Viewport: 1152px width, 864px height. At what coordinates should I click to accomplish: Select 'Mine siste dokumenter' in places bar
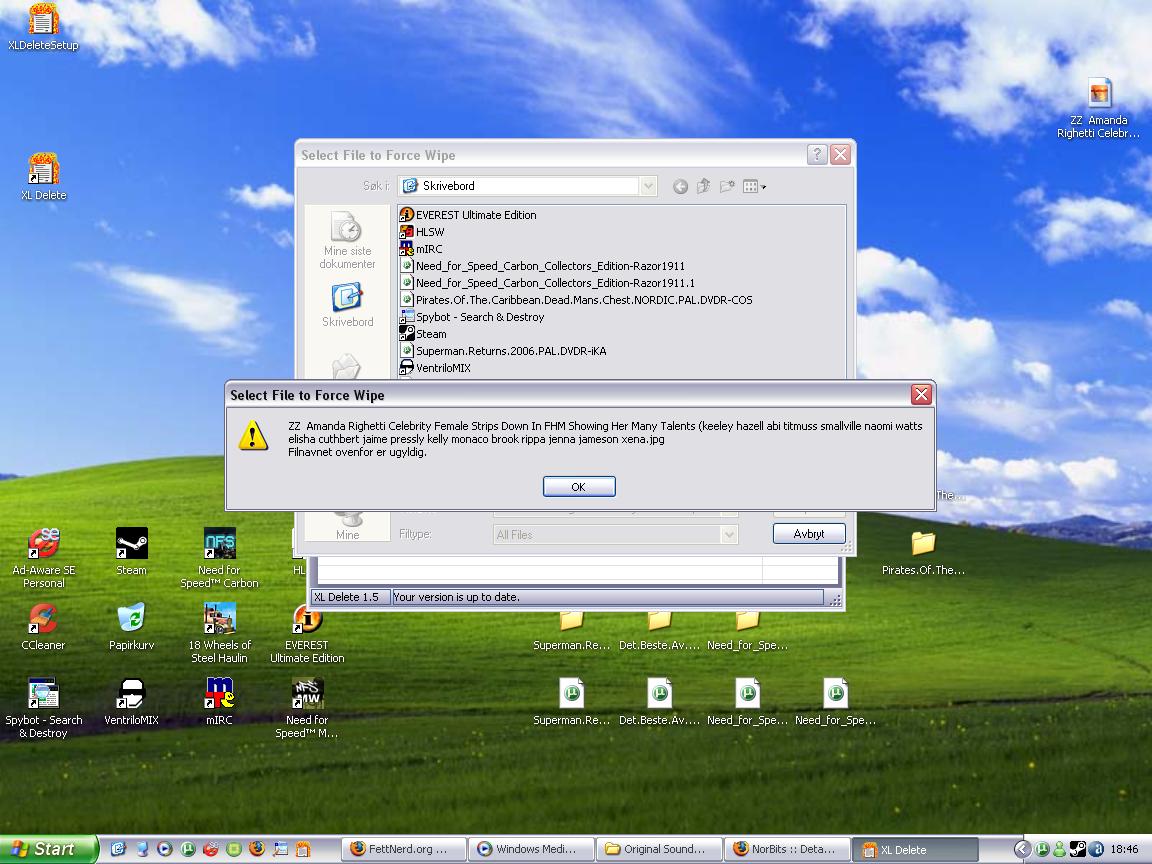(348, 241)
